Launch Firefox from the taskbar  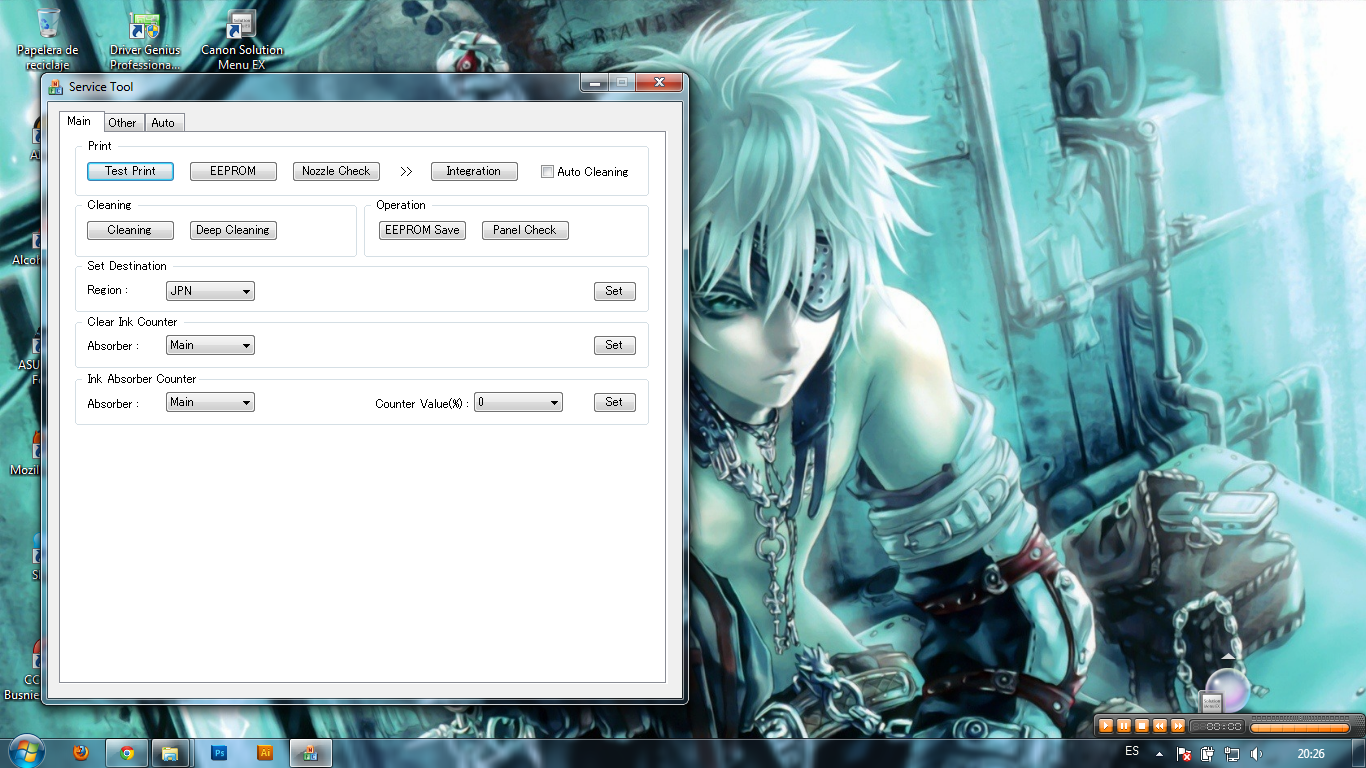coord(81,753)
